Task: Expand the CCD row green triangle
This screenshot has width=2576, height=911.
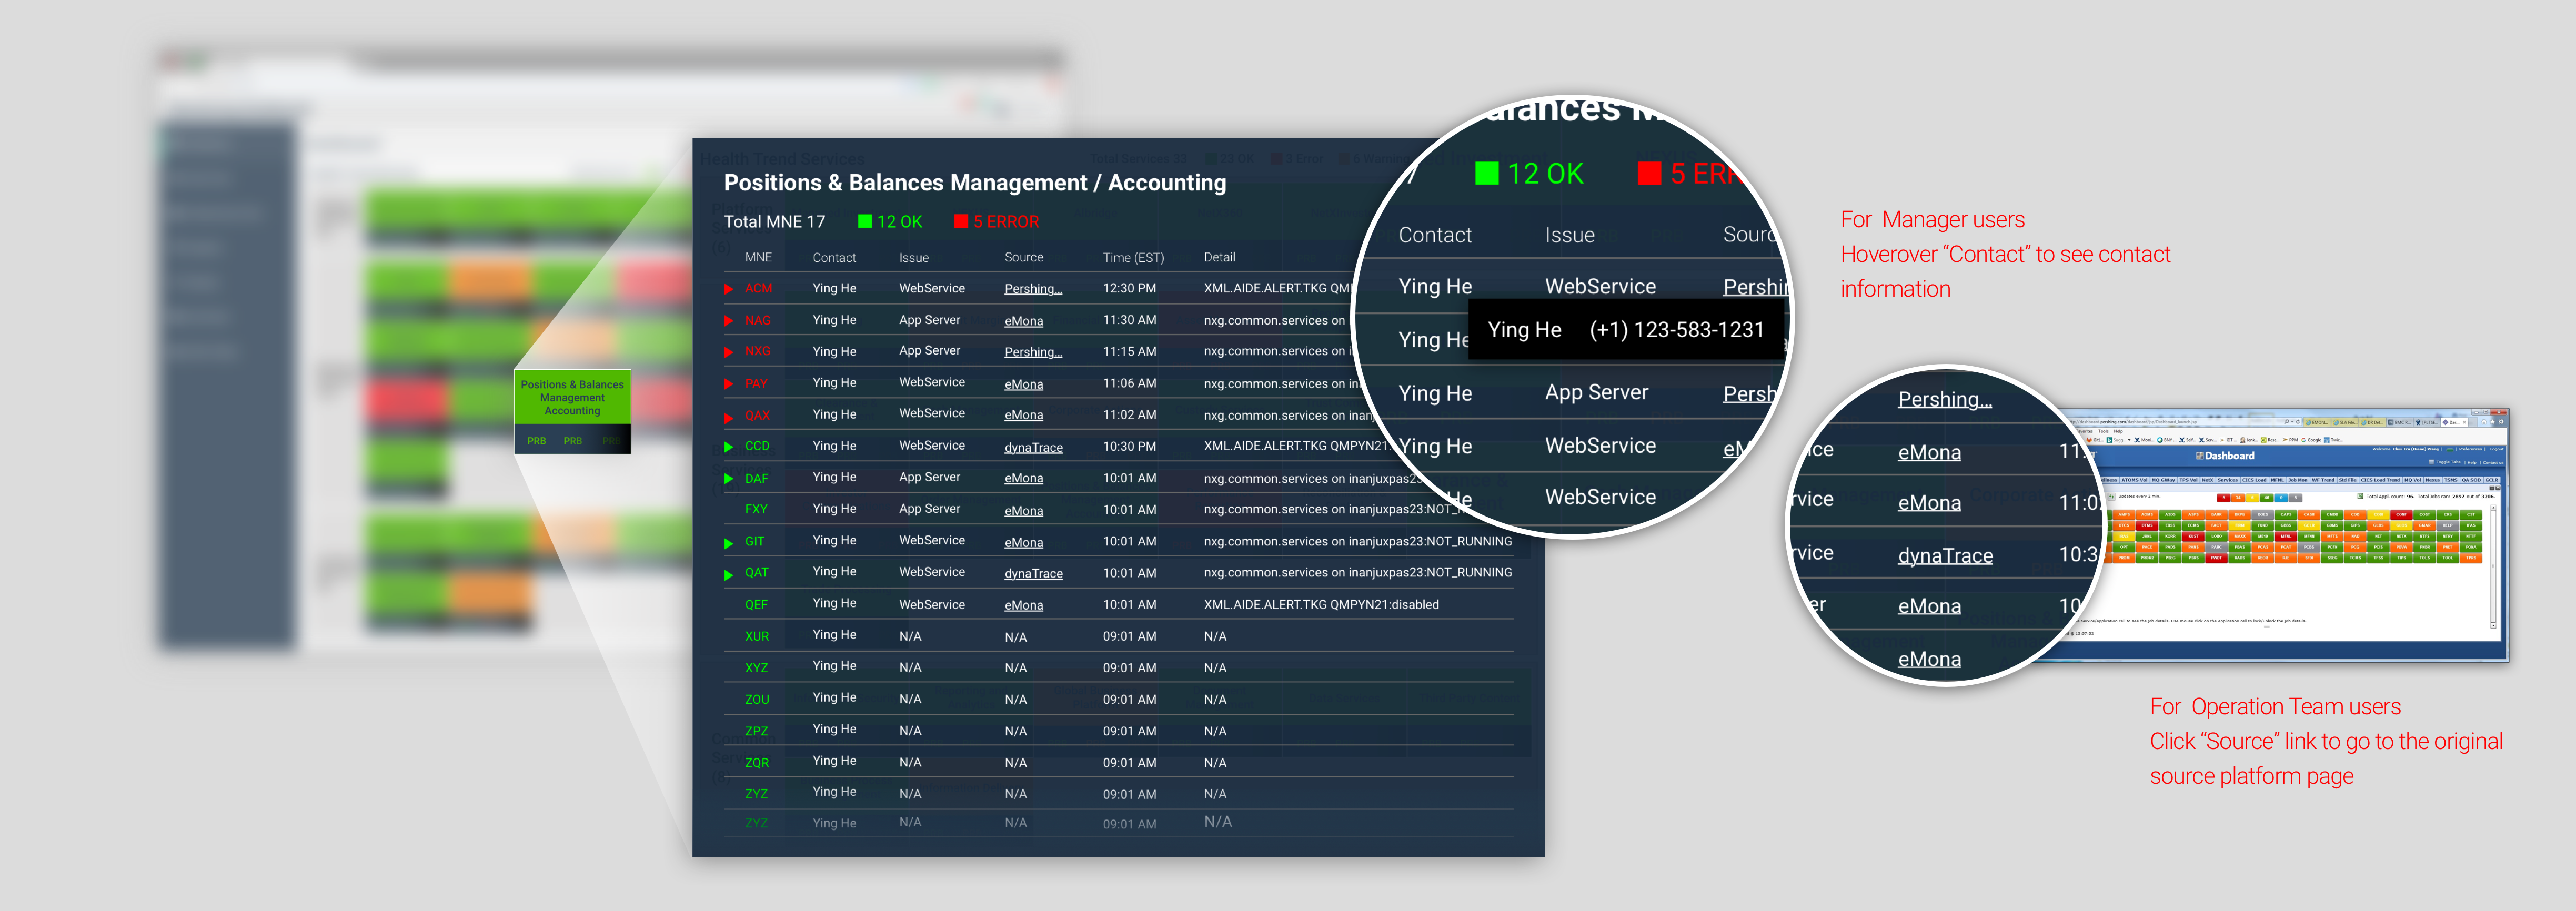Action: (x=729, y=447)
